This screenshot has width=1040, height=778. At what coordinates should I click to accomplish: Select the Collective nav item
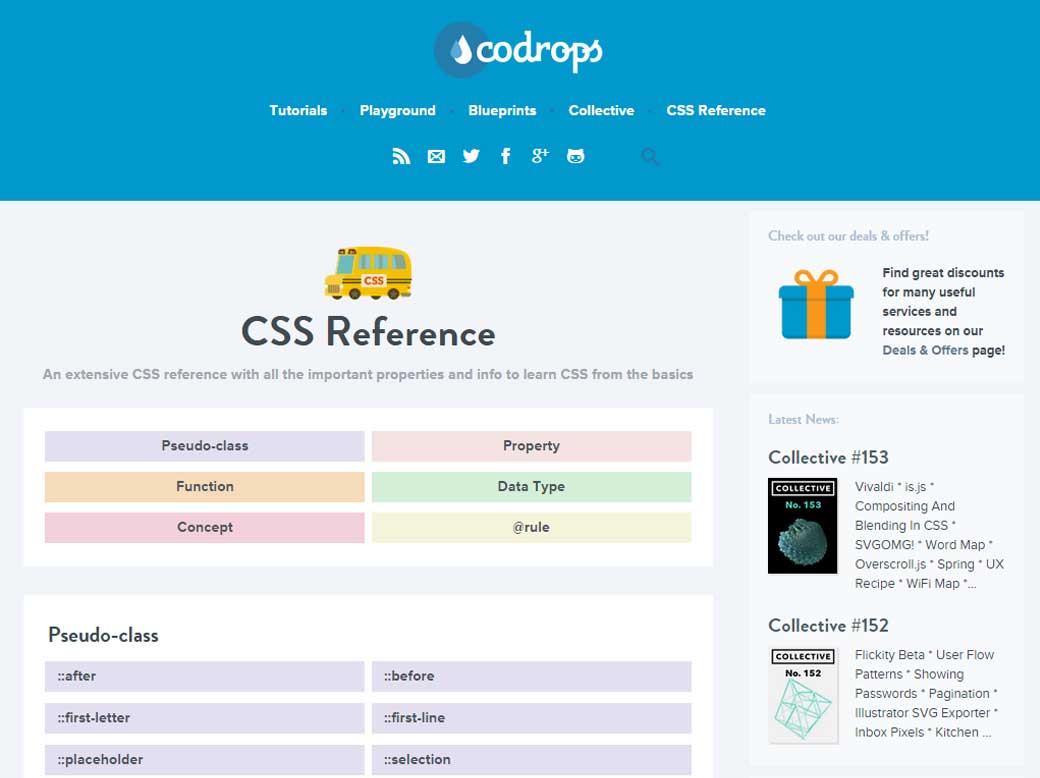point(601,110)
